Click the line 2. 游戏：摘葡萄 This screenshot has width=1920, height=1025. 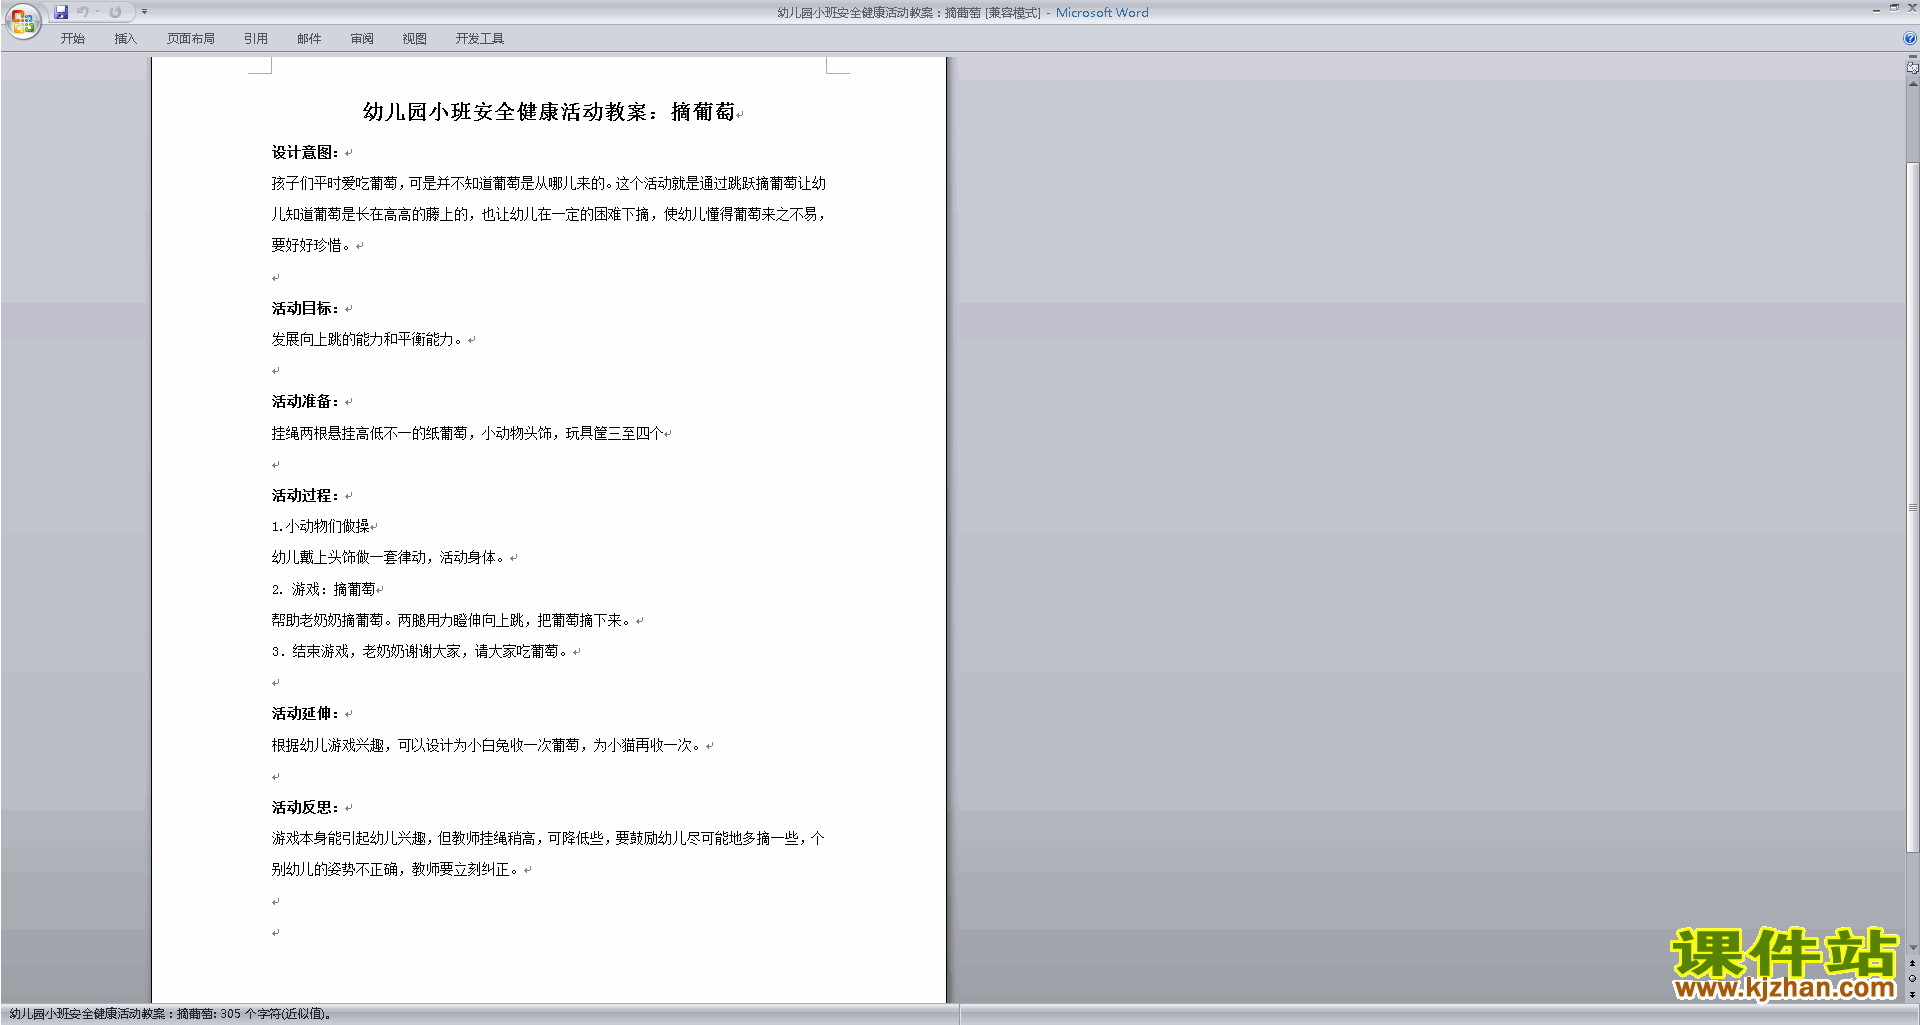[323, 590]
